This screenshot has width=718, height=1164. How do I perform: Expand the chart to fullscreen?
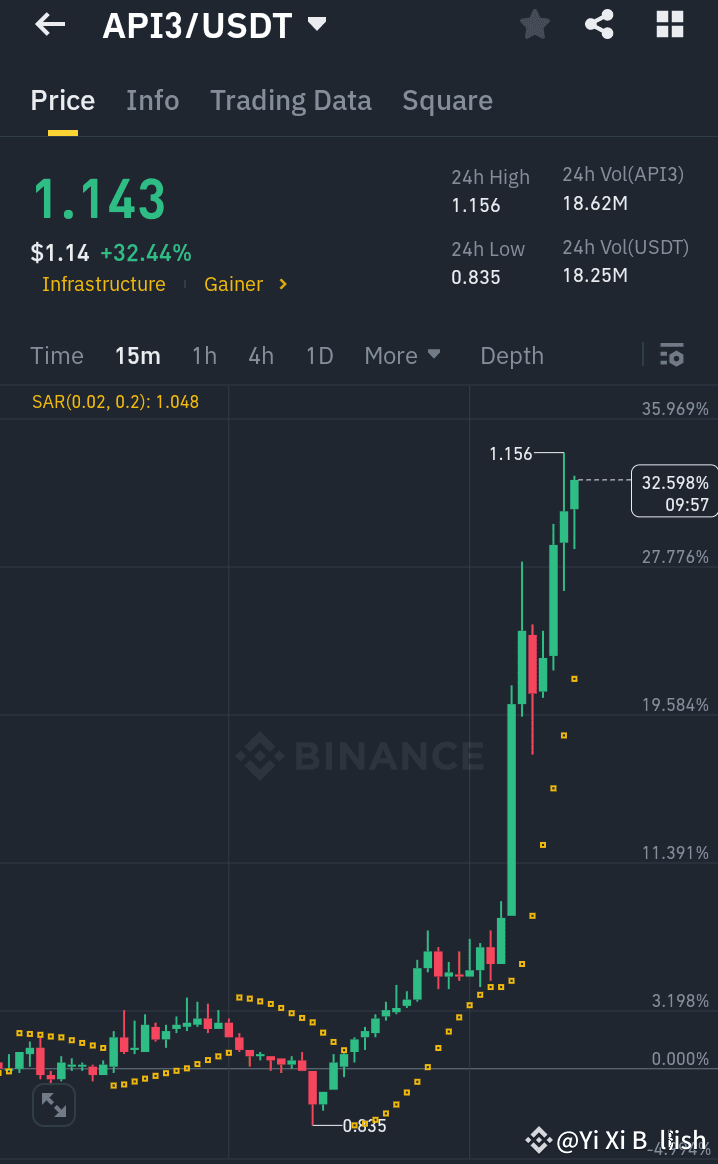click(53, 1105)
